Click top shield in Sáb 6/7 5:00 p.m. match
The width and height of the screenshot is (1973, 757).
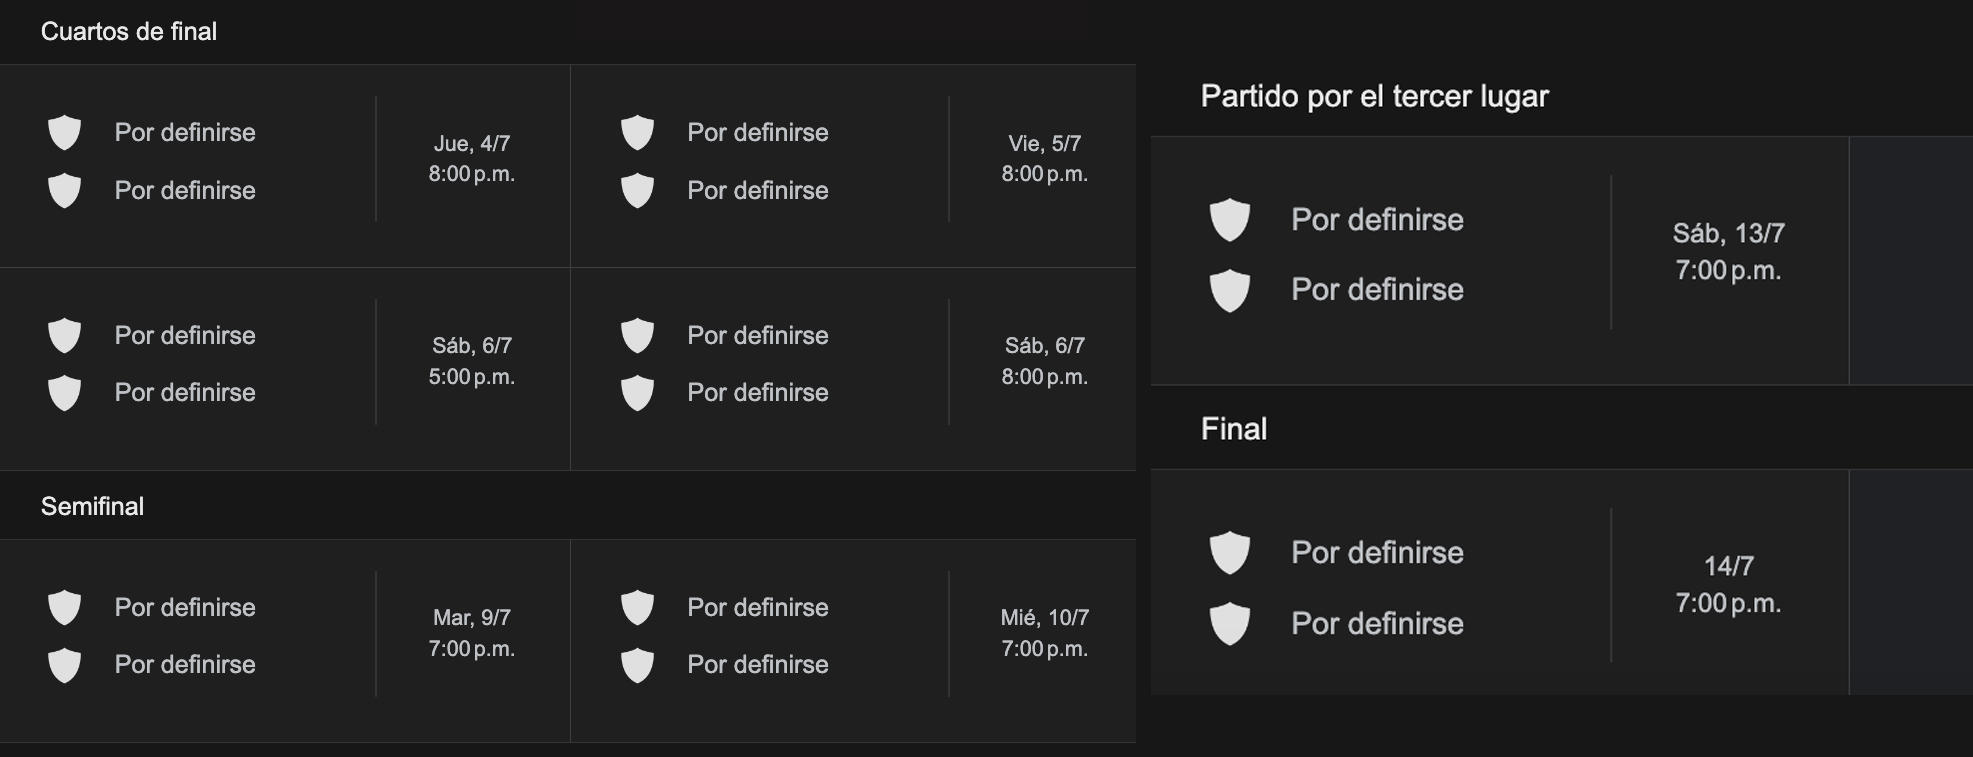click(x=65, y=335)
